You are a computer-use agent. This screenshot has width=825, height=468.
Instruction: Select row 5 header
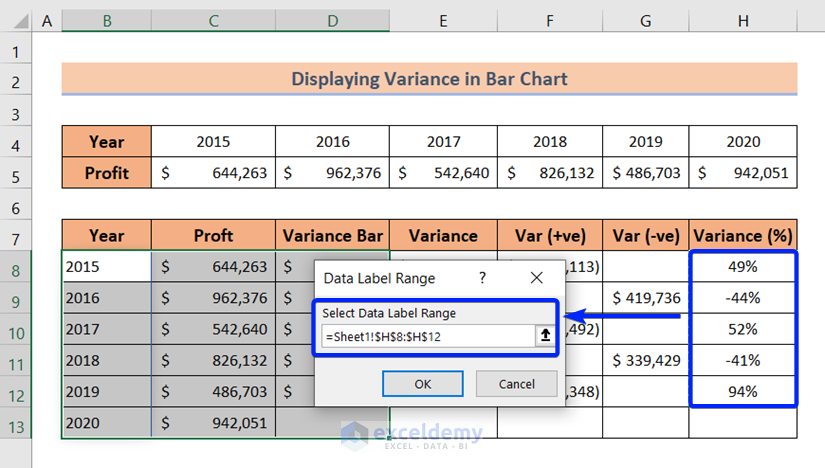tap(16, 173)
